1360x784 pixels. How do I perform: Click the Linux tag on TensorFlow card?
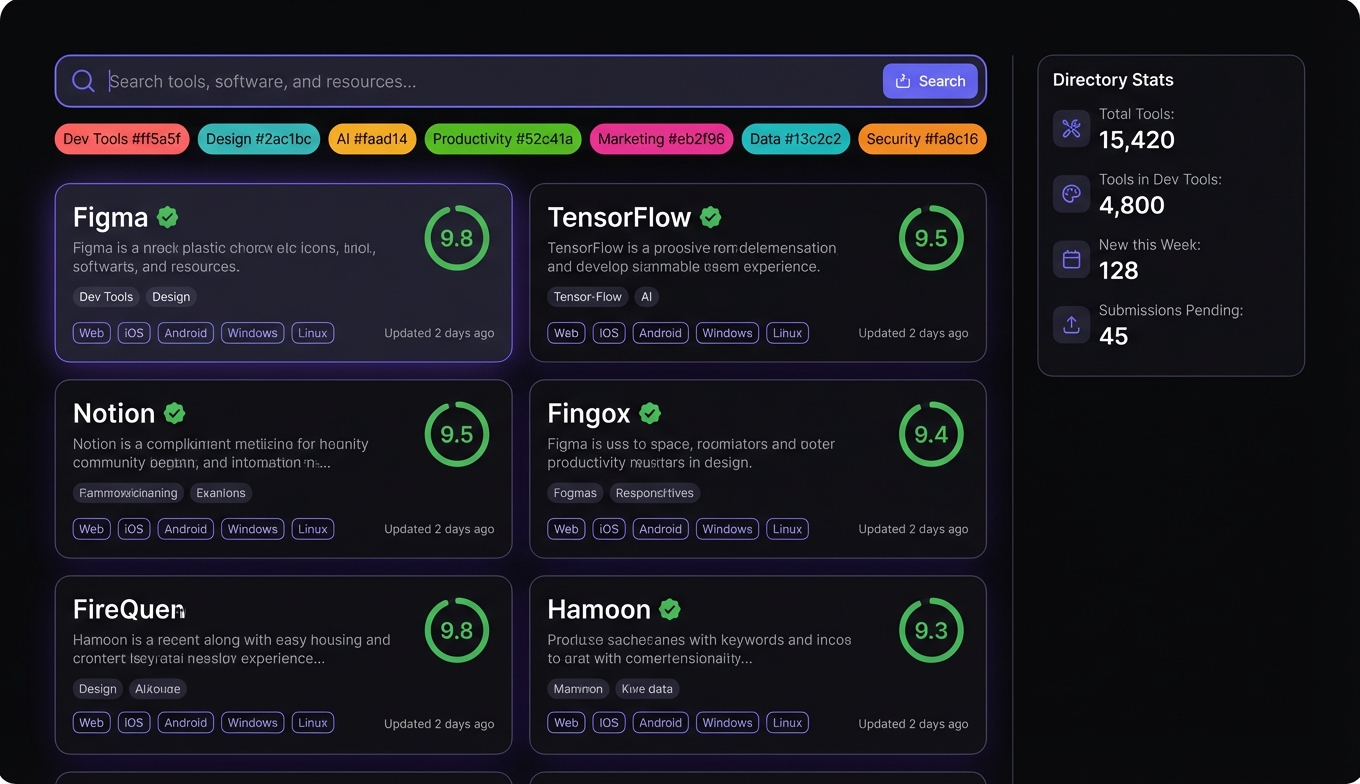[x=787, y=333]
